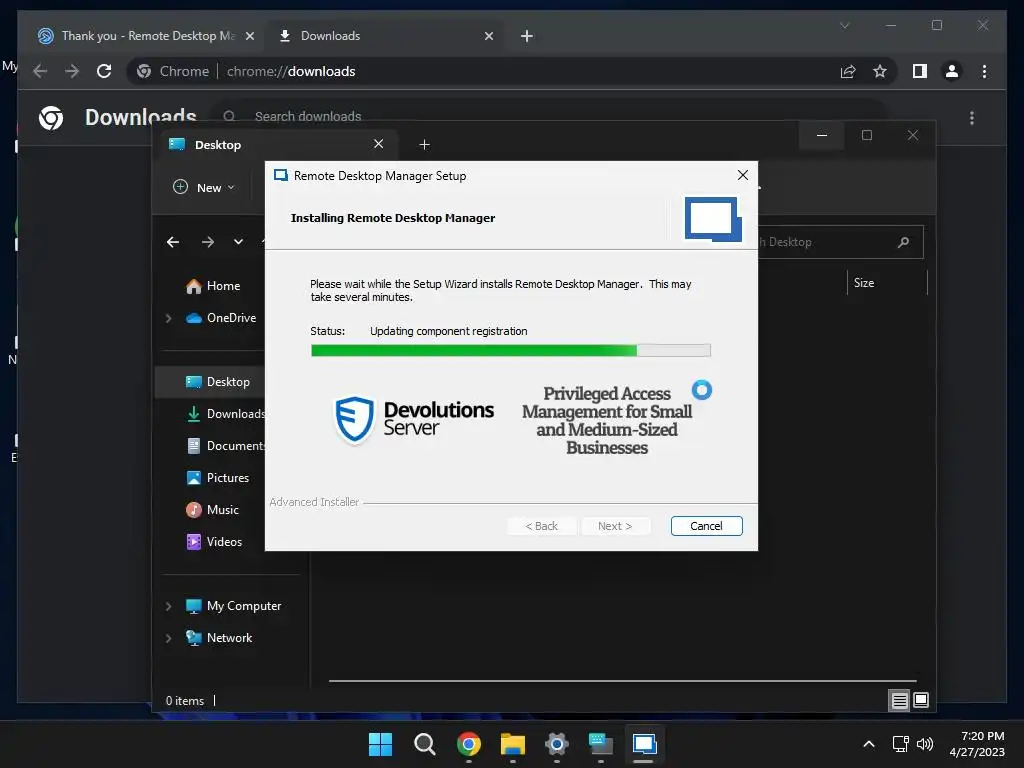The image size is (1024, 768).
Task: Open the Documents folder in the sidebar
Action: pos(225,446)
